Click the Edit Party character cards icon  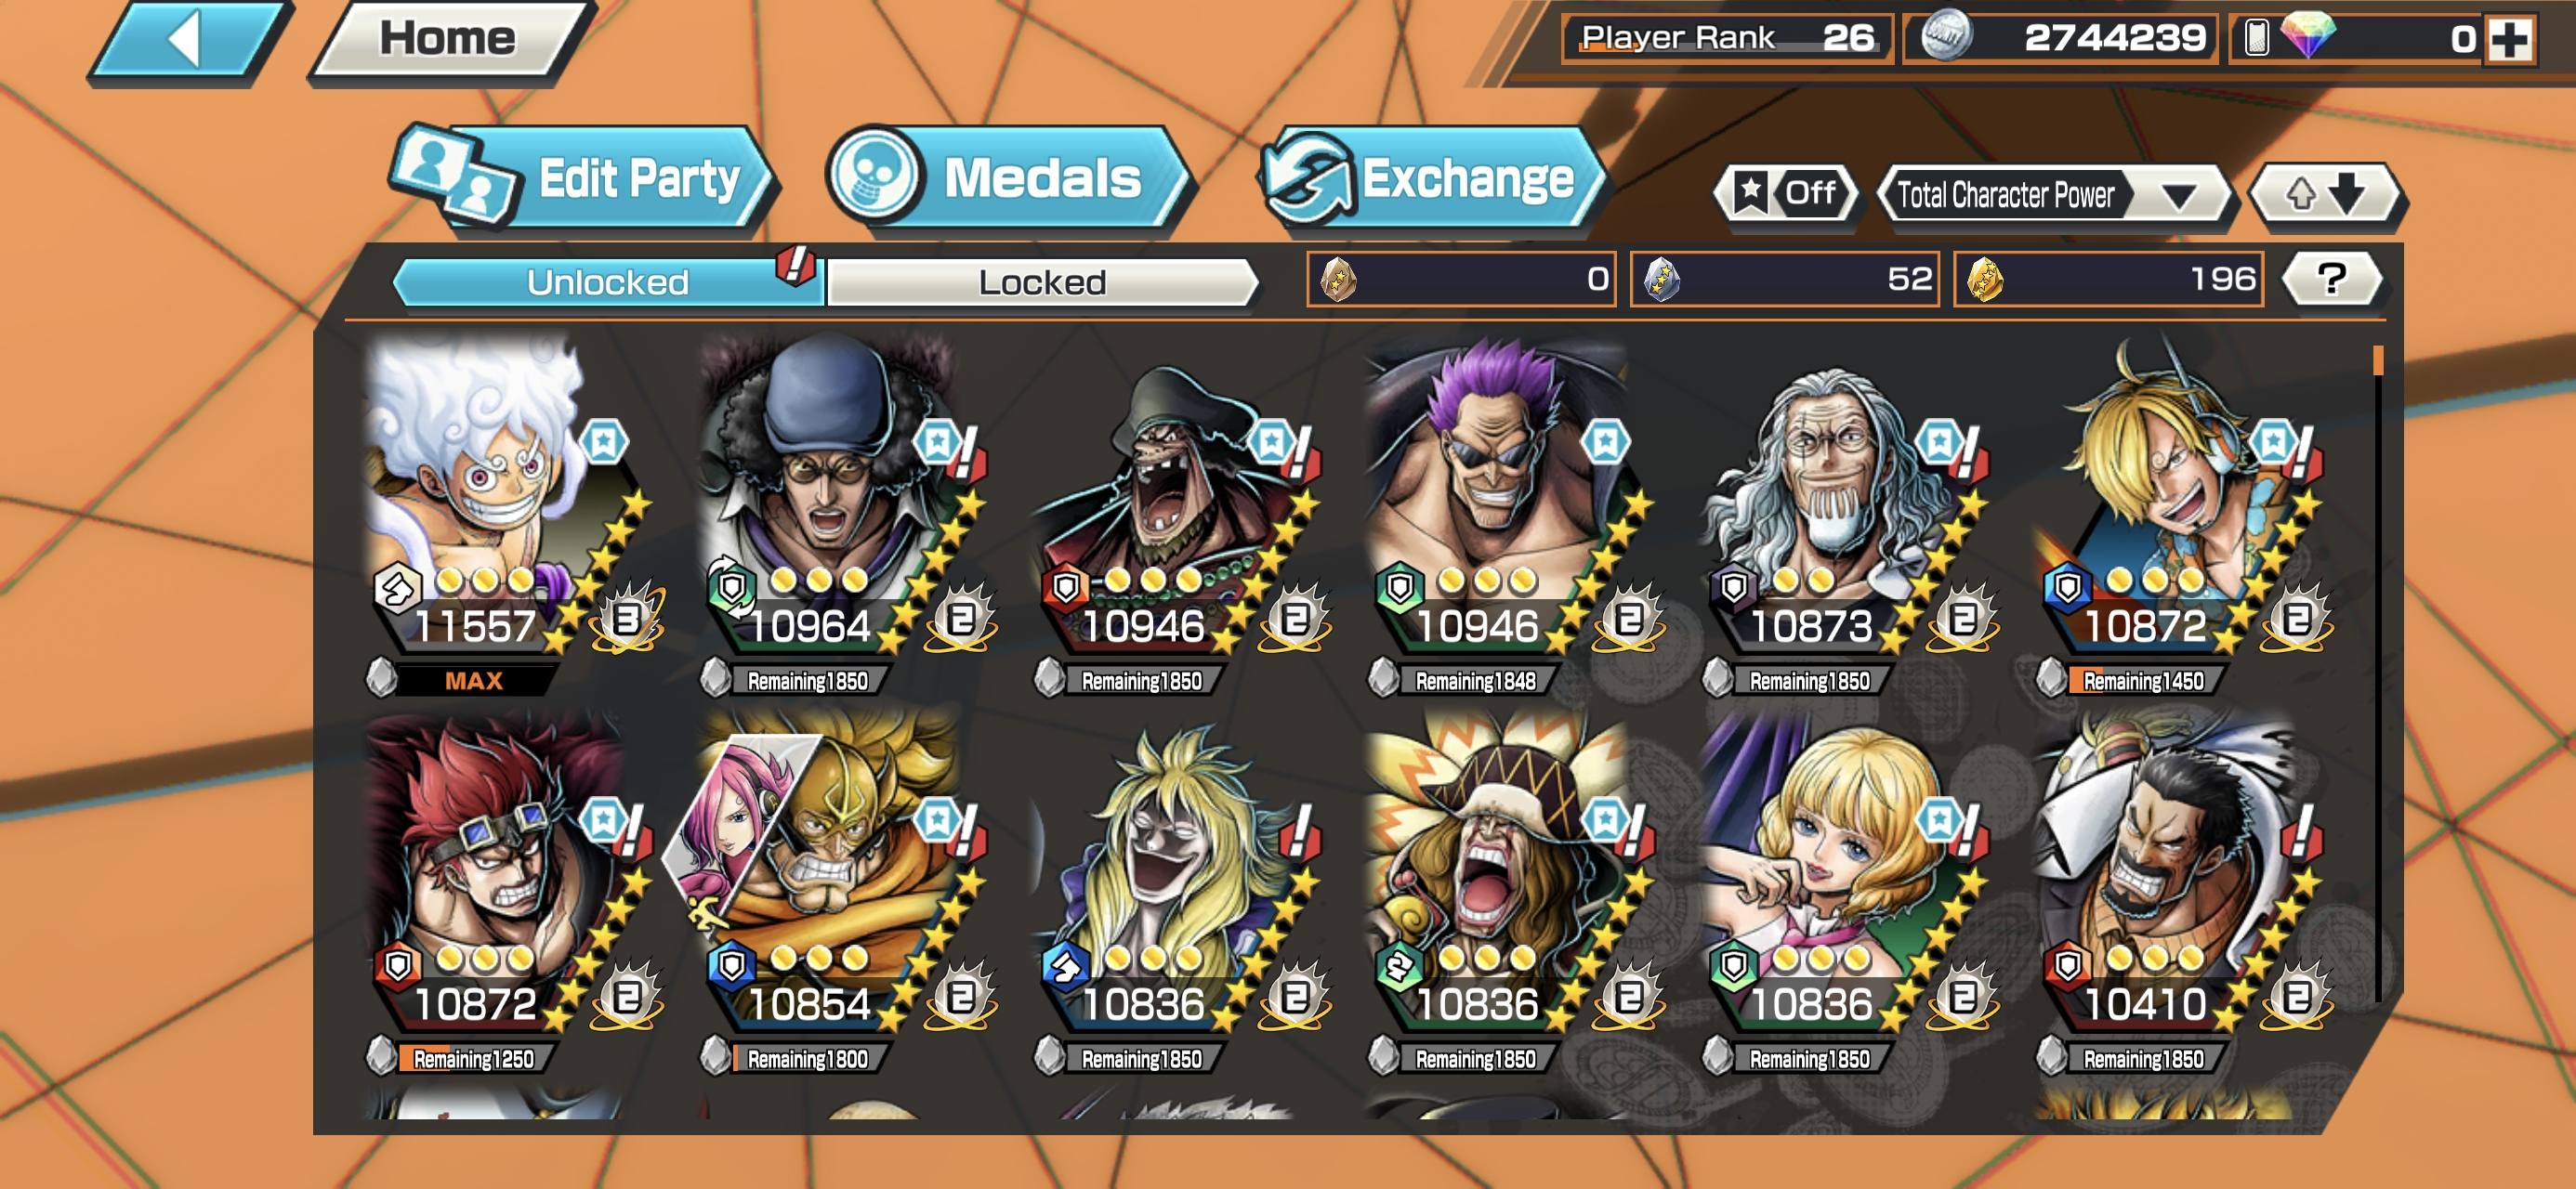click(456, 176)
